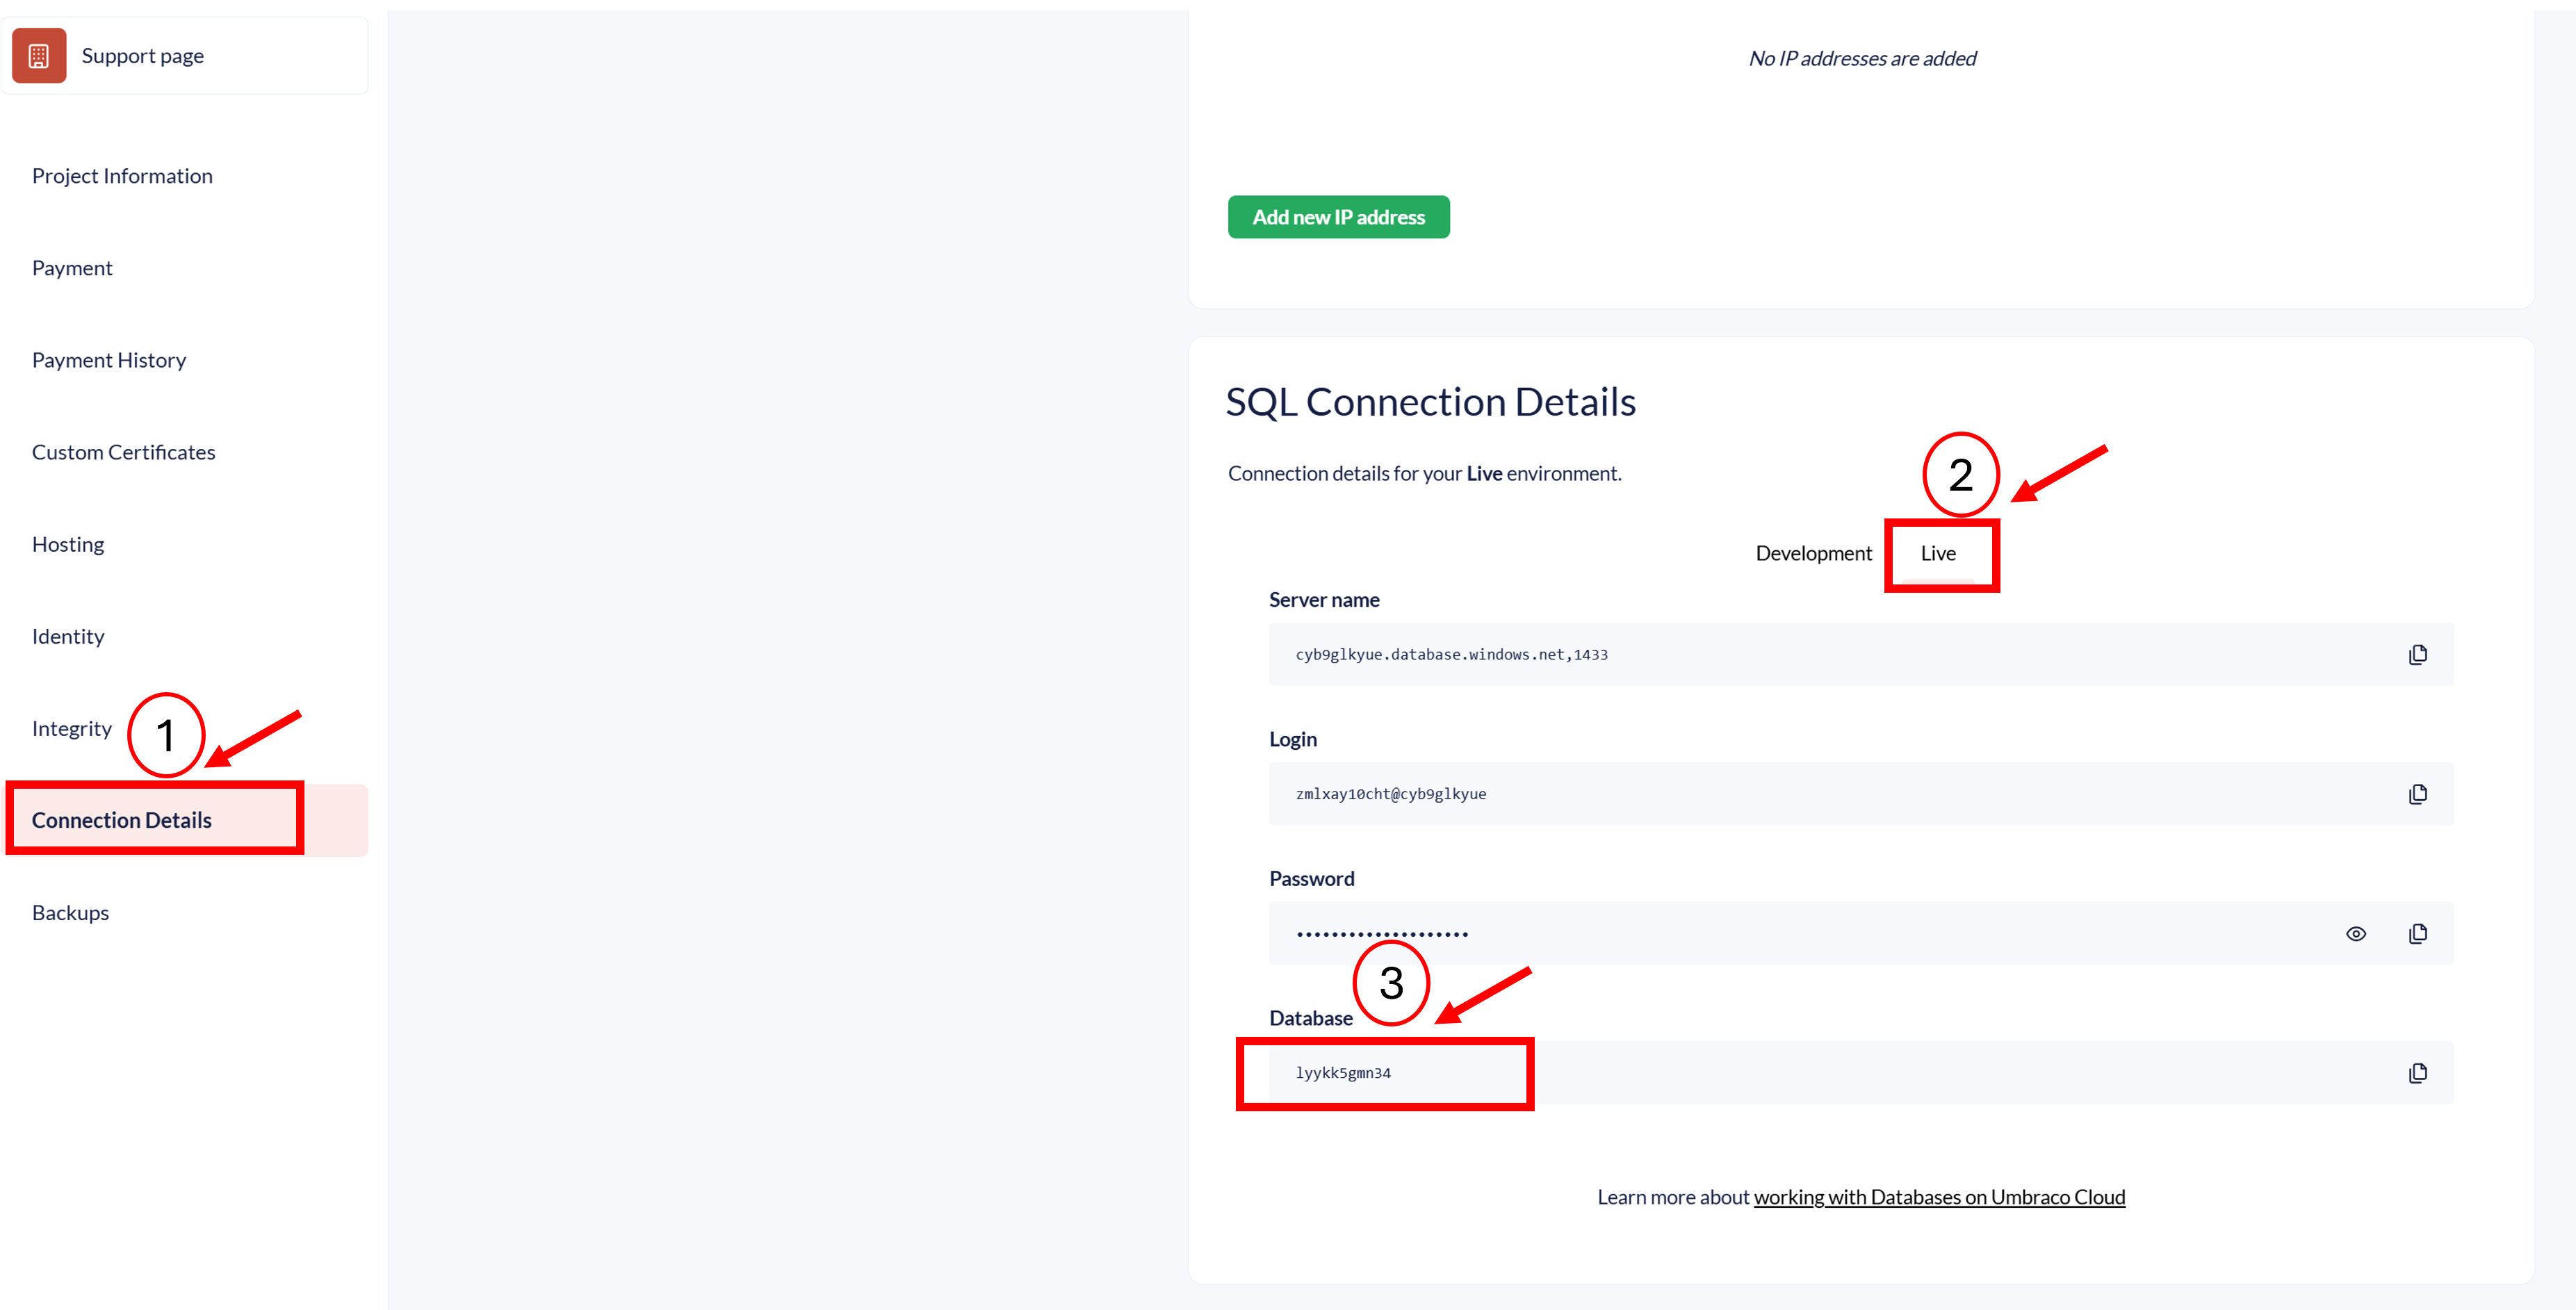
Task: Copy the Password value
Action: 2417,934
